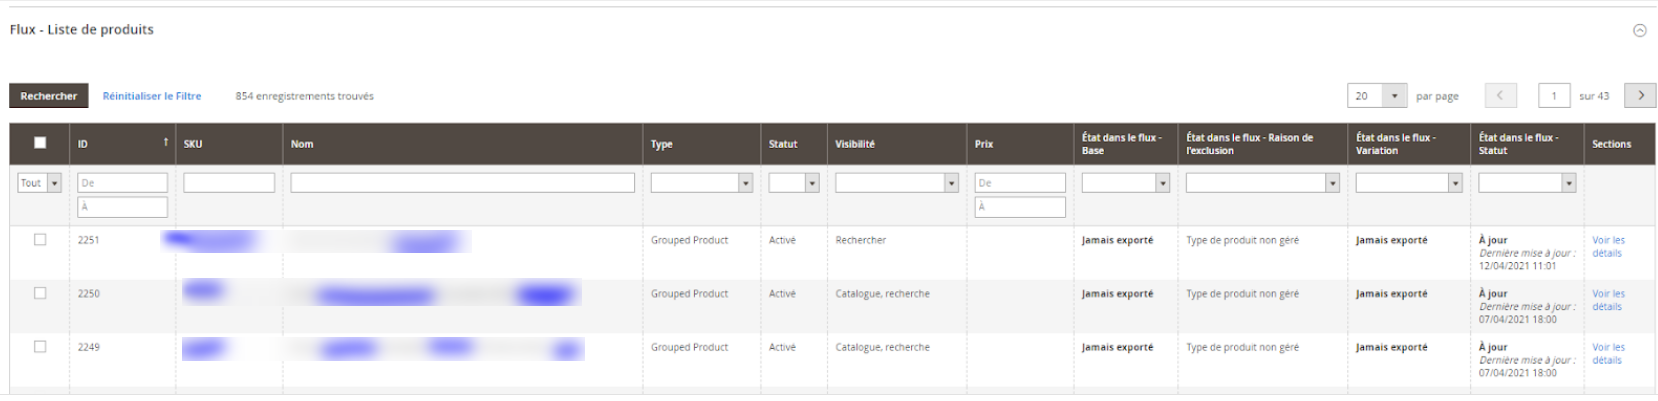Image resolution: width=1658 pixels, height=401 pixels.
Task: Open the Type filter dropdown
Action: 701,183
